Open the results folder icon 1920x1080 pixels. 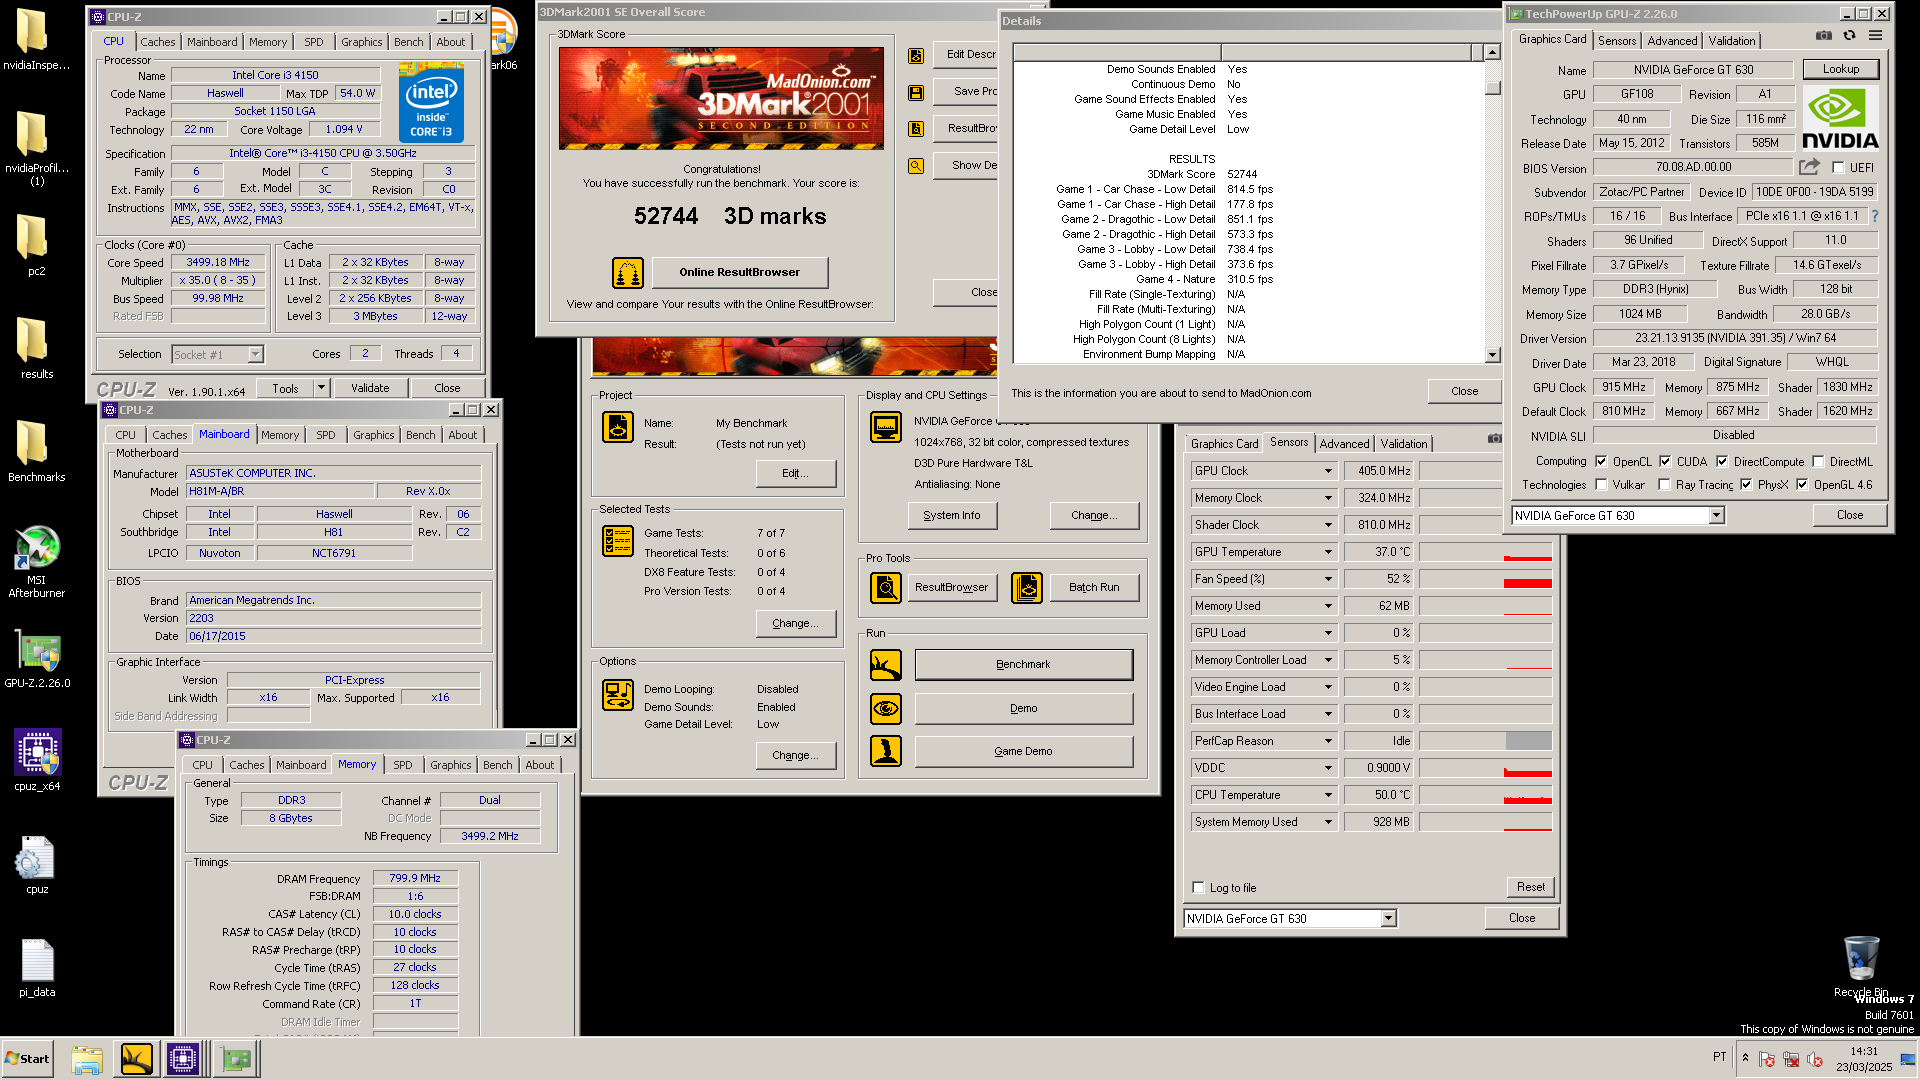pos(36,349)
